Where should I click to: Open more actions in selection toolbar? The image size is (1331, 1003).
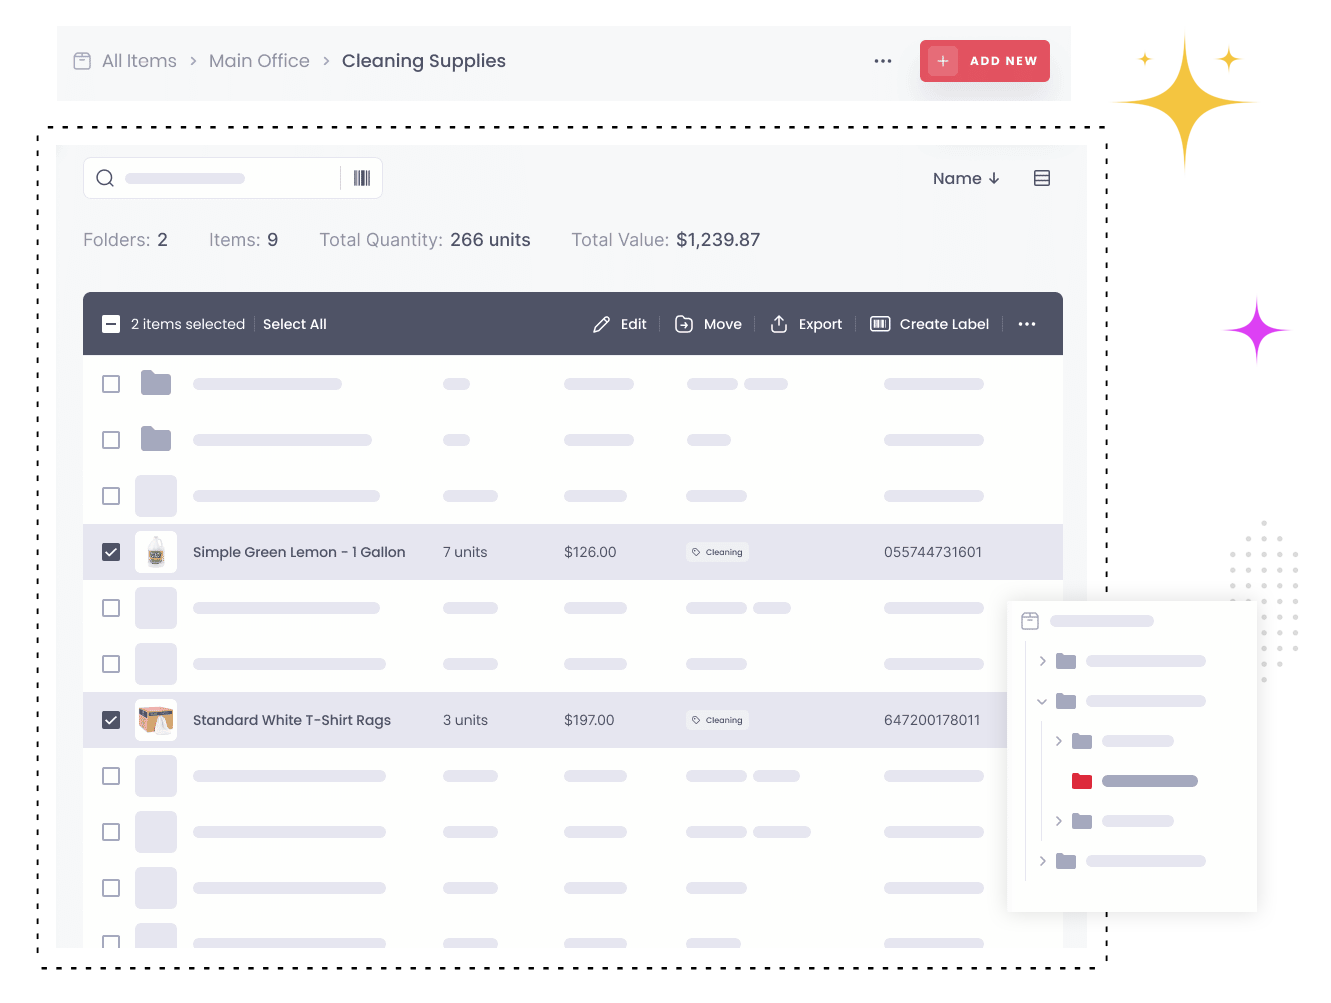click(x=1026, y=324)
